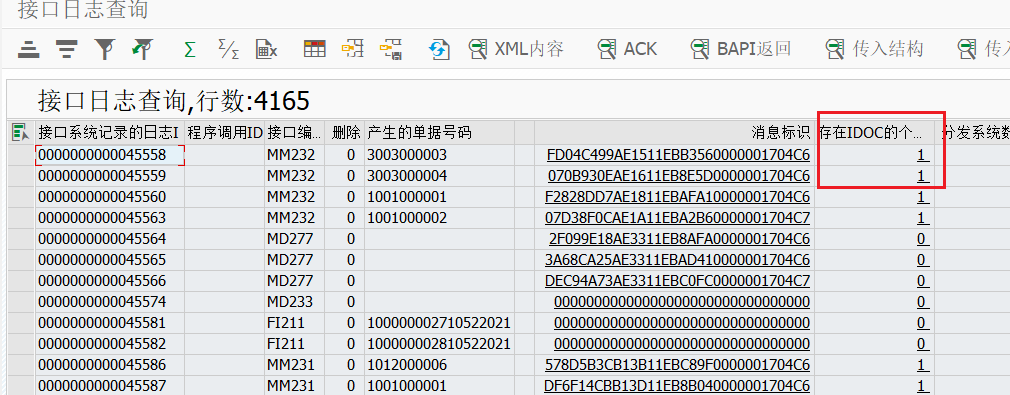Show the BAPI返回 details
This screenshot has width=1010, height=395.
pyautogui.click(x=740, y=49)
